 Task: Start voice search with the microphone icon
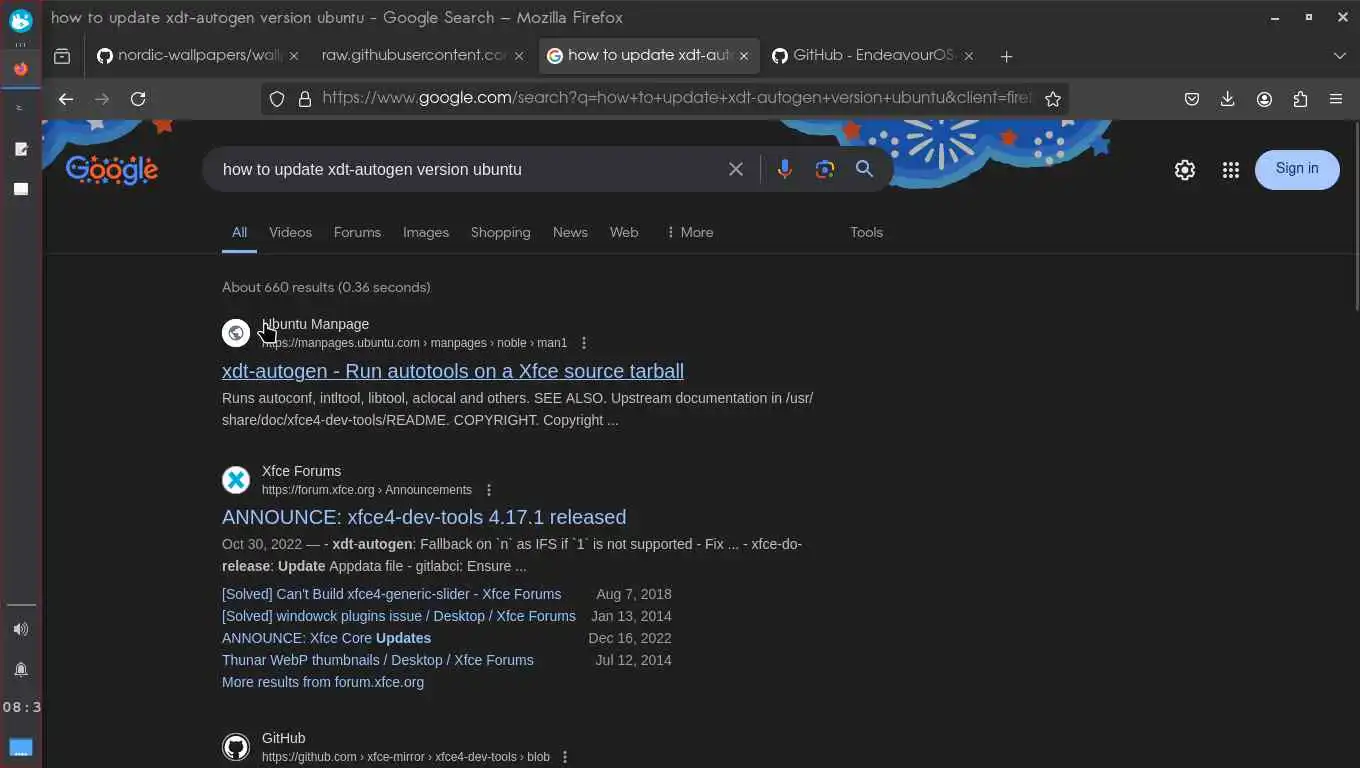pos(785,169)
